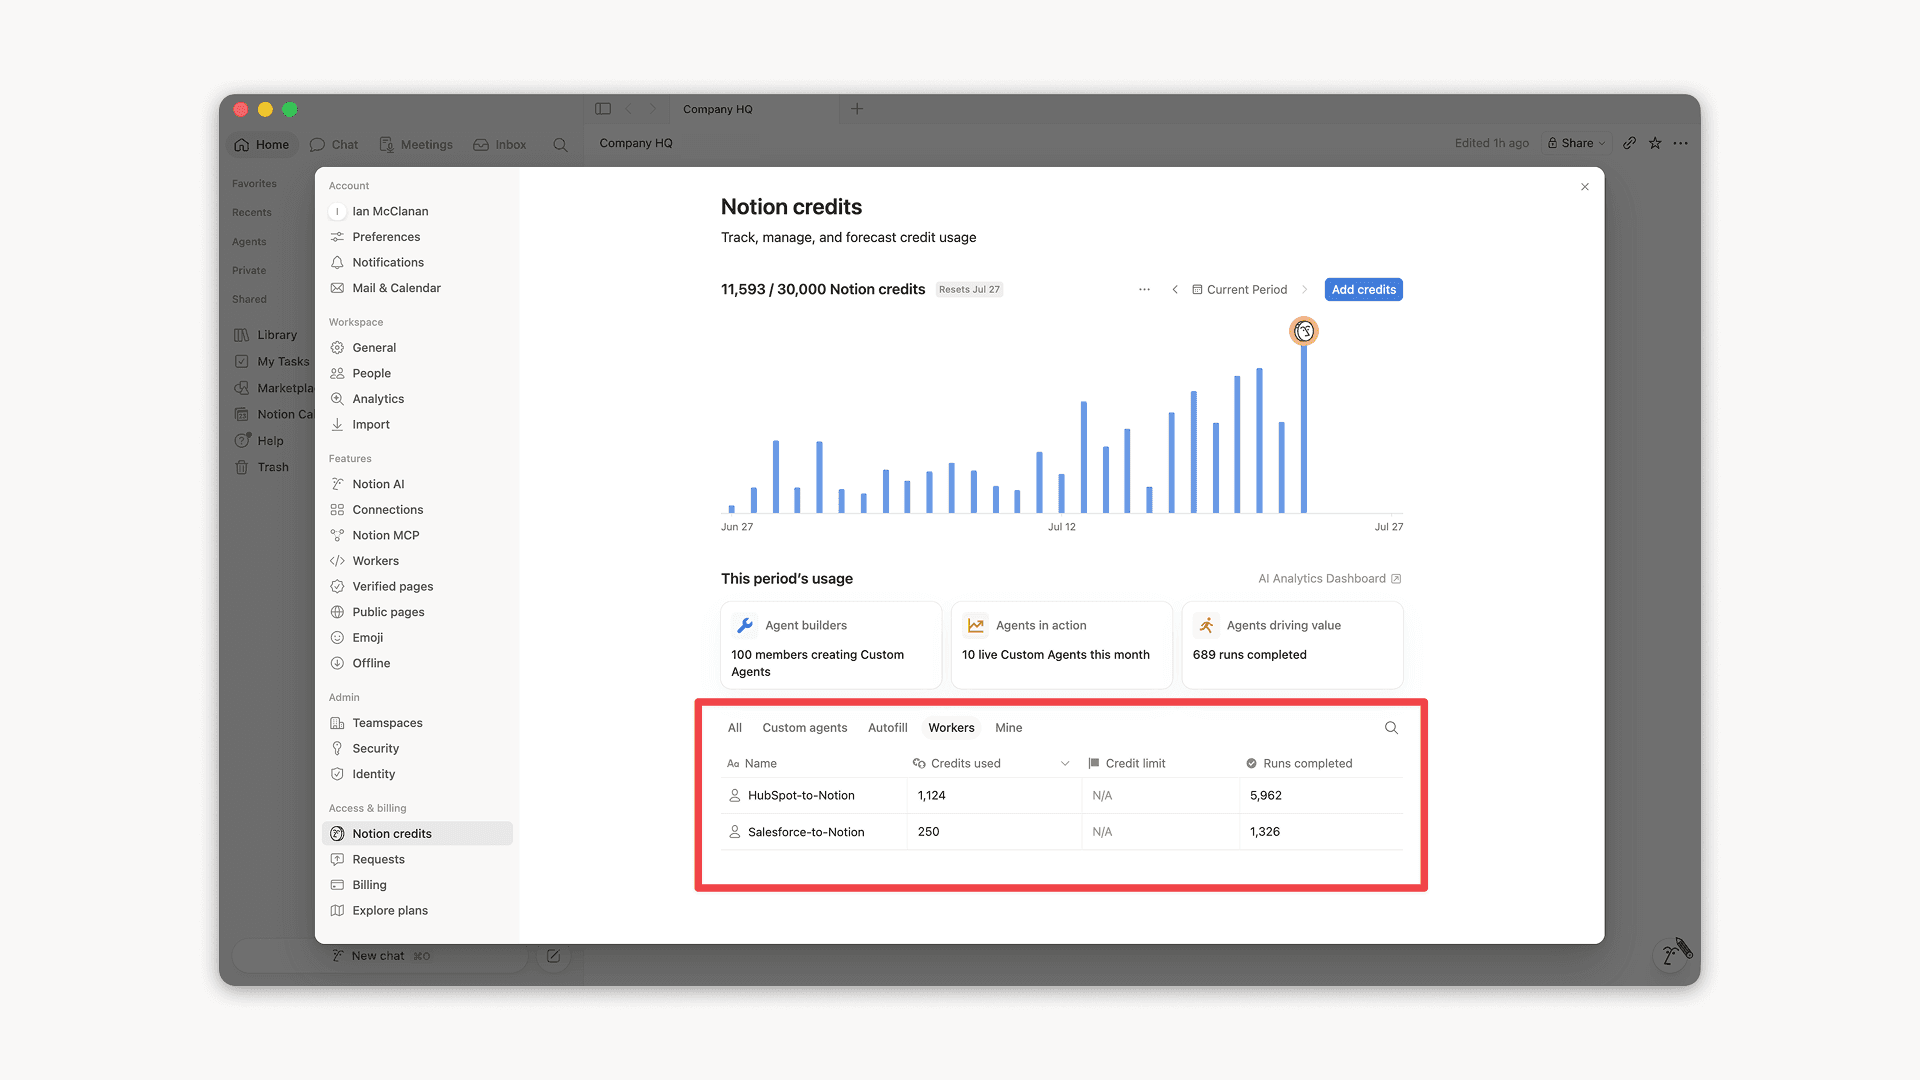The image size is (1920, 1080).
Task: Open Workers in the Features section
Action: pyautogui.click(x=417, y=561)
